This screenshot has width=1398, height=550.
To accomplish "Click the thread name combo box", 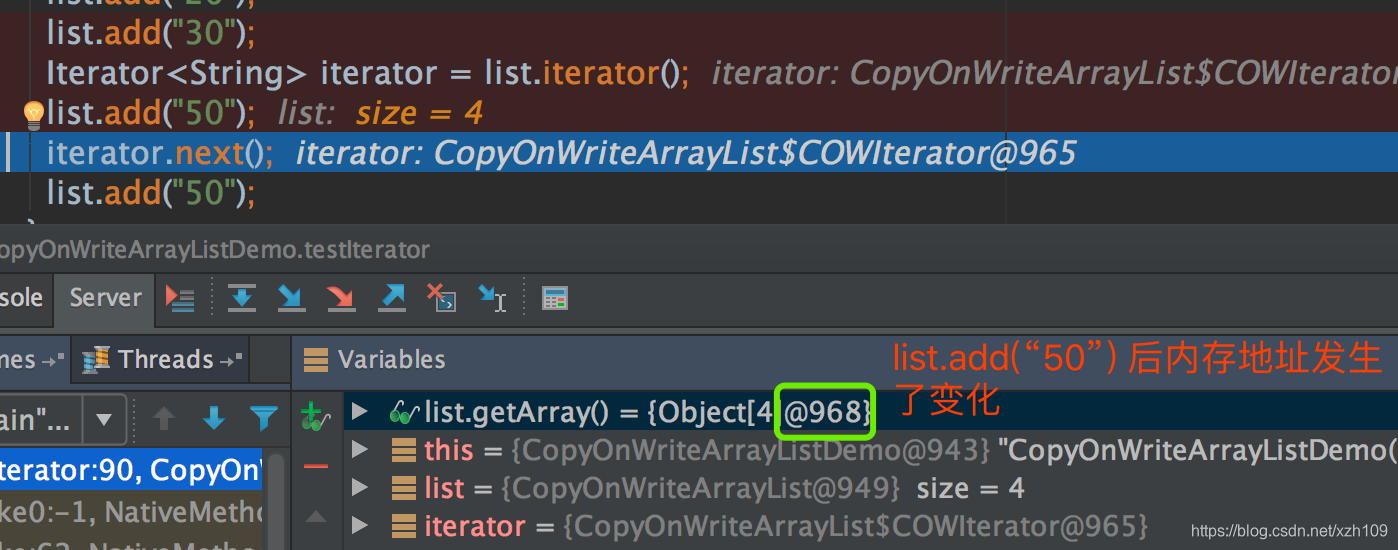I will pyautogui.click(x=62, y=419).
